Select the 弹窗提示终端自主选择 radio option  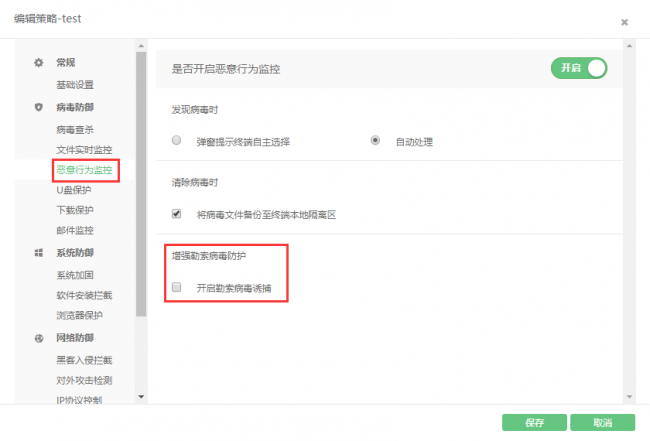pos(177,141)
